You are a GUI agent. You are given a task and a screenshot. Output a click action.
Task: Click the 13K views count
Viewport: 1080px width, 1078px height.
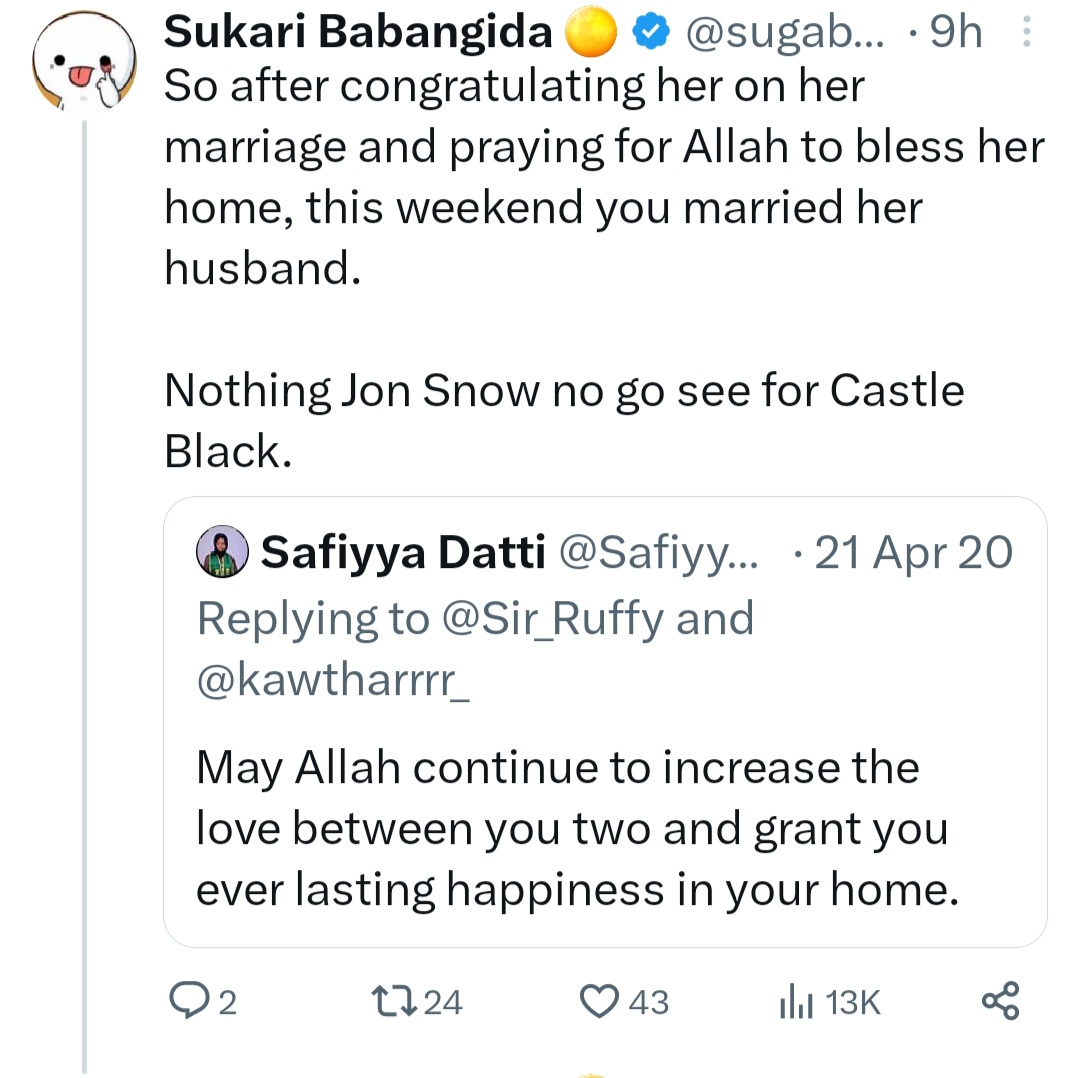853,1002
